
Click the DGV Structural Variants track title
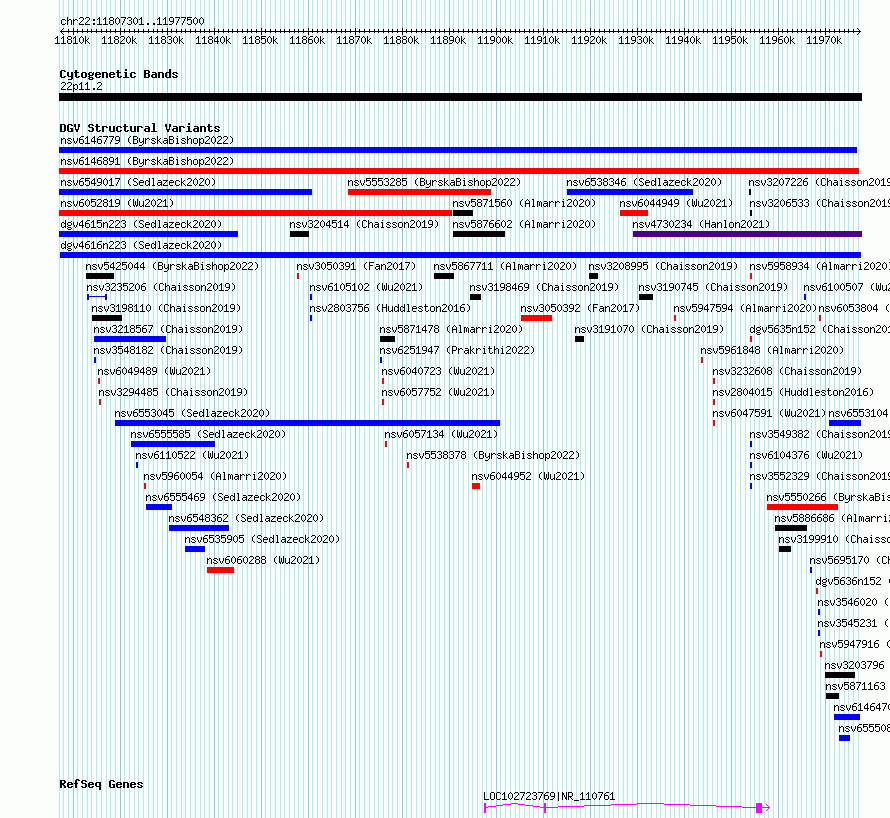(x=140, y=128)
